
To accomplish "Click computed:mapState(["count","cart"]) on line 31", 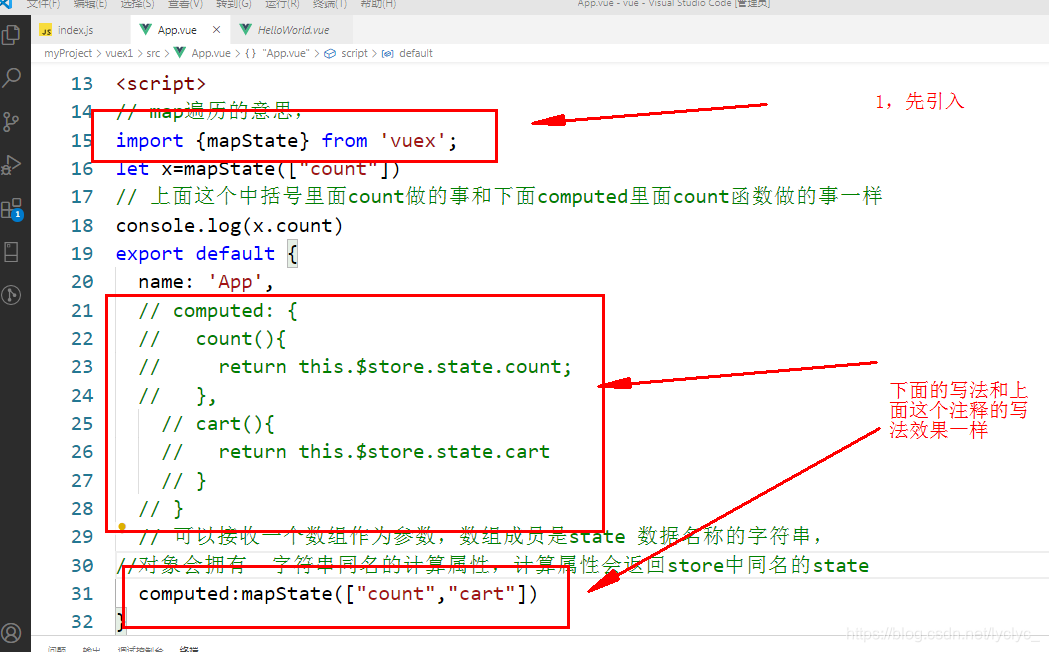I will 338,593.
